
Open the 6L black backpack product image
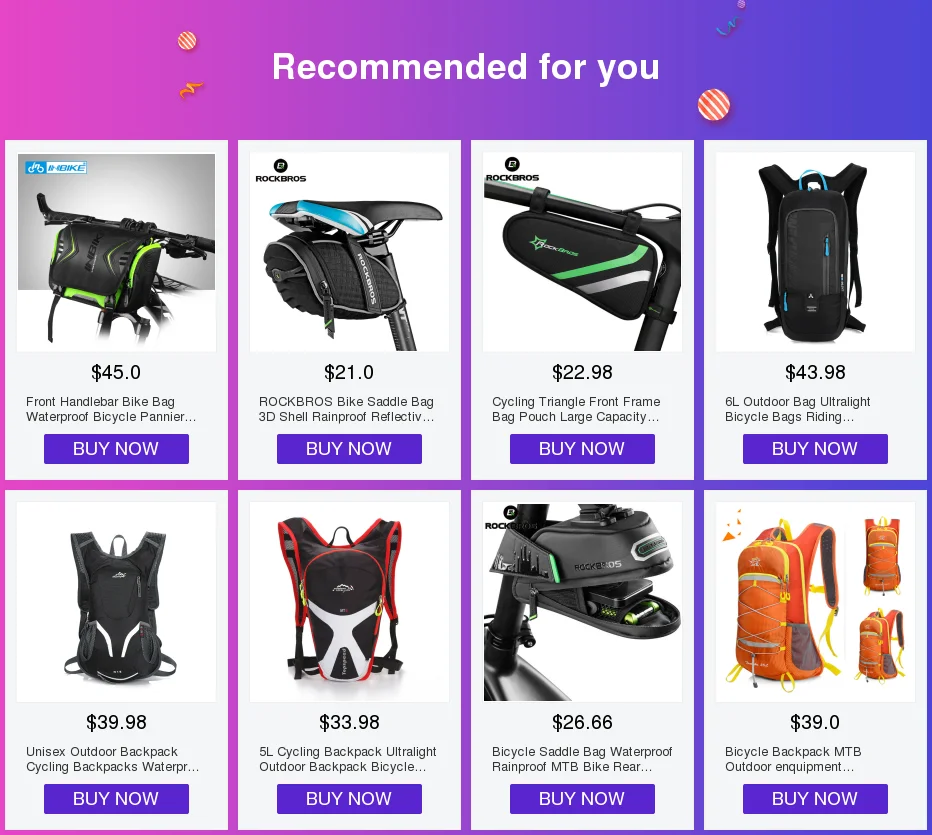(x=816, y=252)
